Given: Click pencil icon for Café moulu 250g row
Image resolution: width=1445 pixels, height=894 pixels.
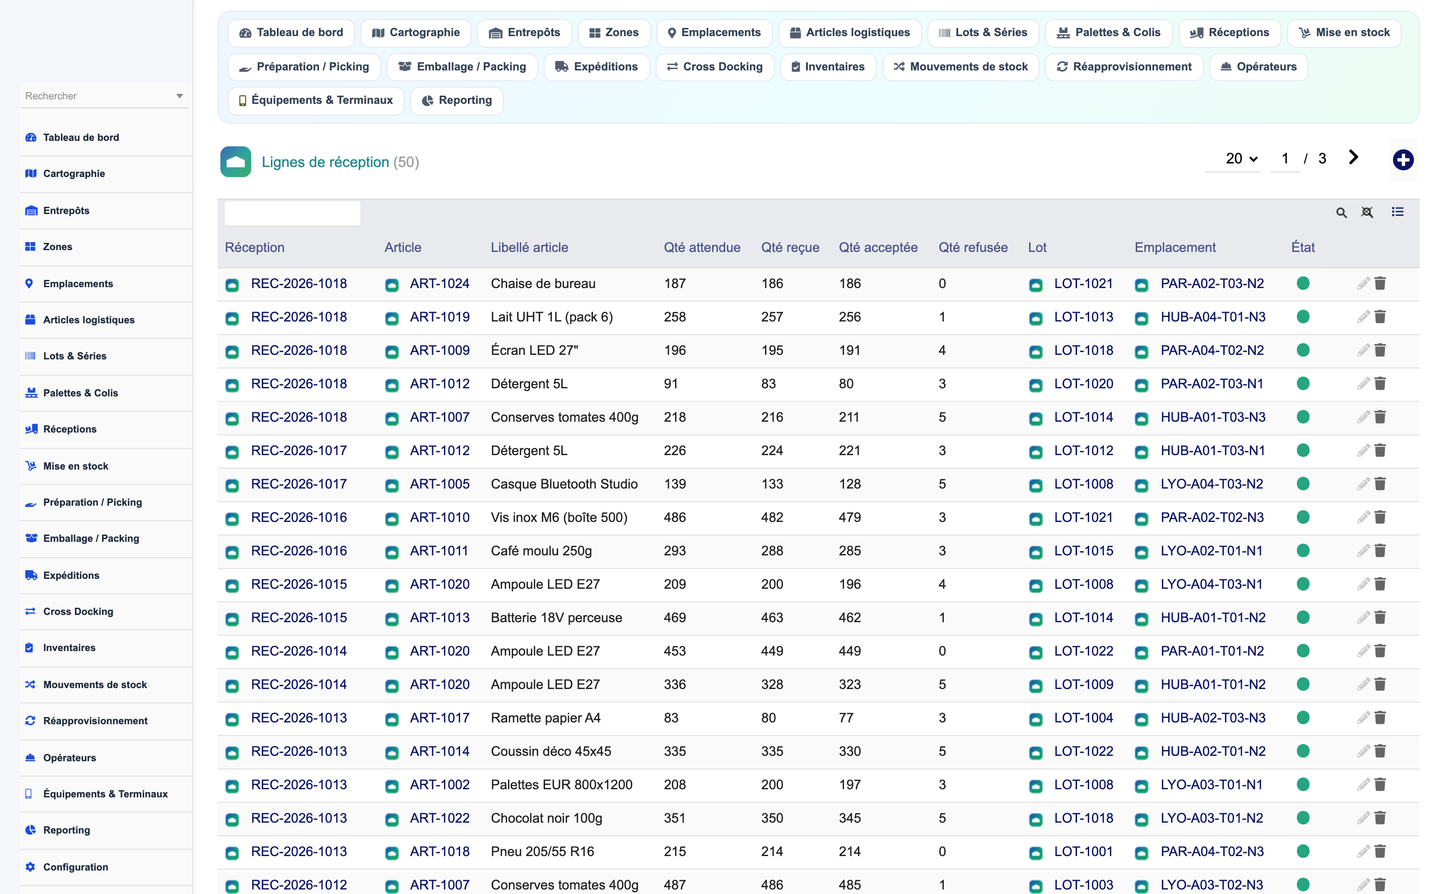Looking at the screenshot, I should [x=1363, y=551].
